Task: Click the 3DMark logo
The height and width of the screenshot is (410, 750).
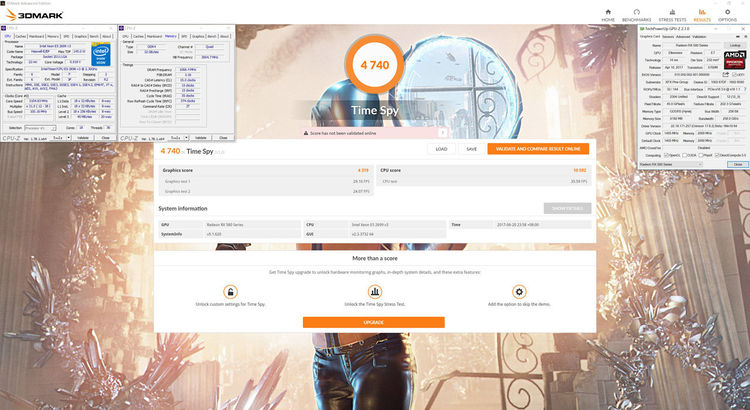Action: (x=34, y=15)
